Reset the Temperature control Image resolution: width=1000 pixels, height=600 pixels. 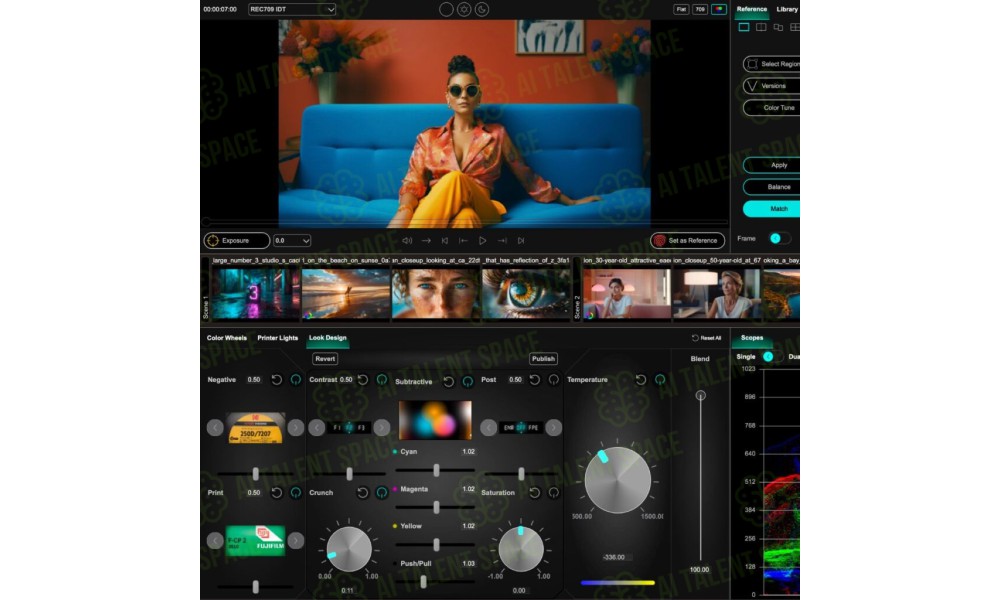click(x=640, y=379)
